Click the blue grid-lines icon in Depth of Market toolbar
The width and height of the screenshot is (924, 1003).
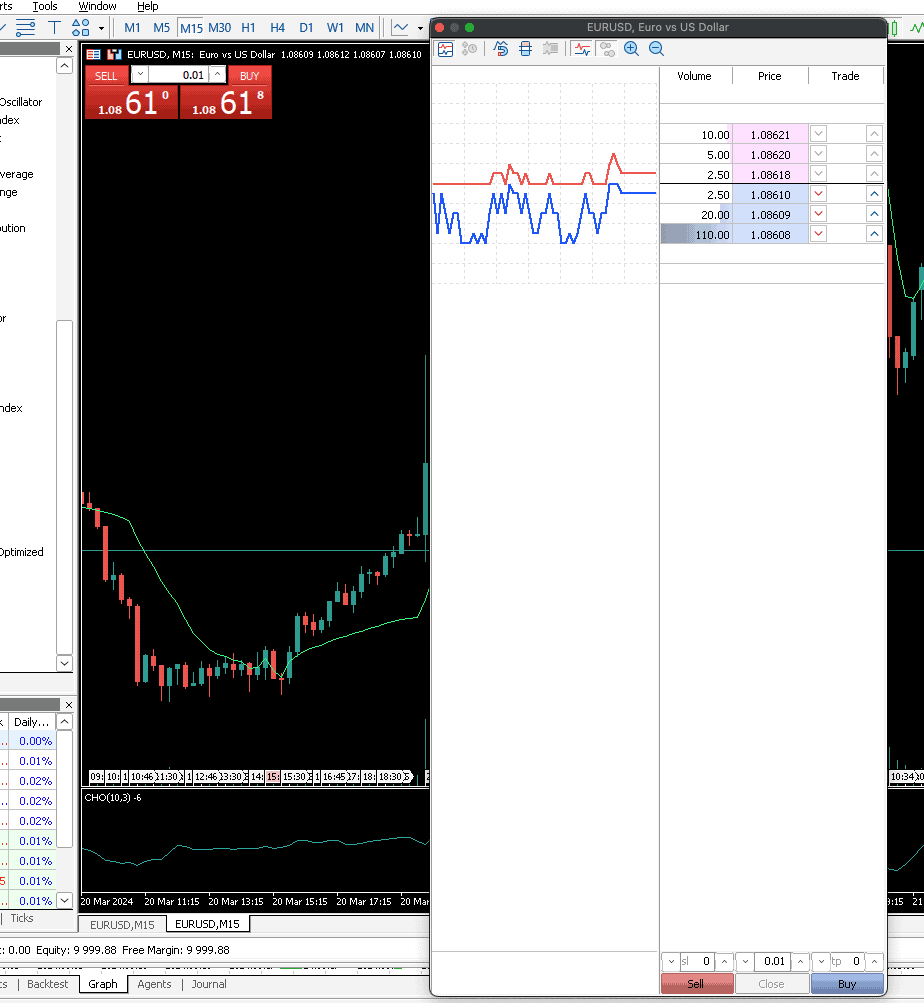[525, 49]
